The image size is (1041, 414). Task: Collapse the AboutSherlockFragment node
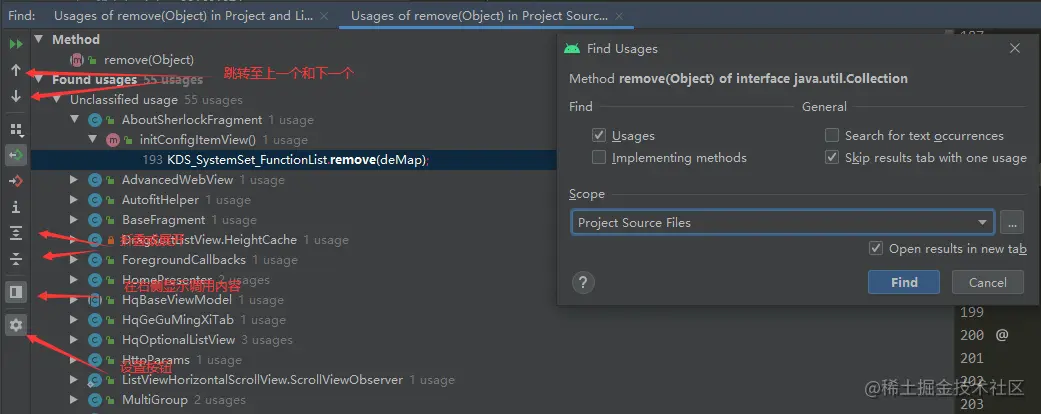(x=74, y=120)
